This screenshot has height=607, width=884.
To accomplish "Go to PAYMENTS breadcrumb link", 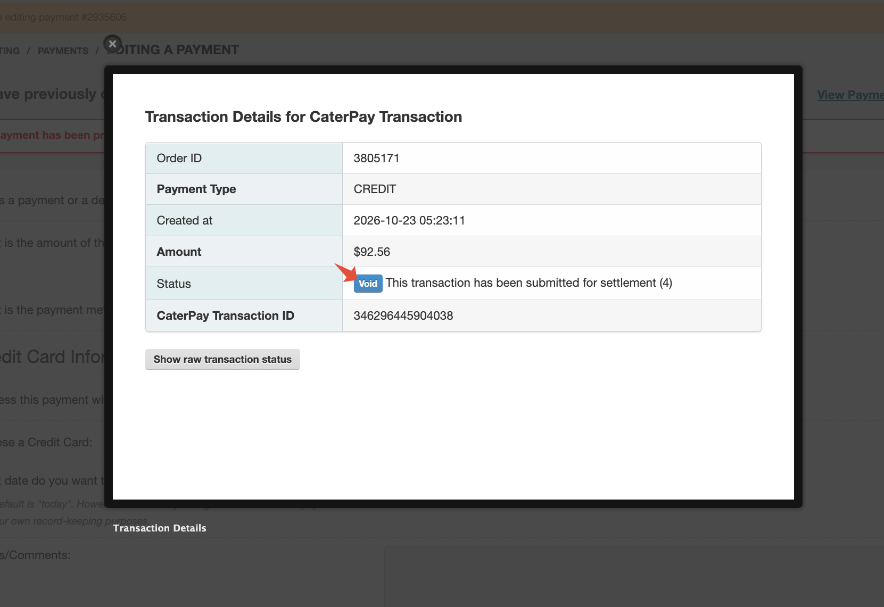I will point(63,51).
